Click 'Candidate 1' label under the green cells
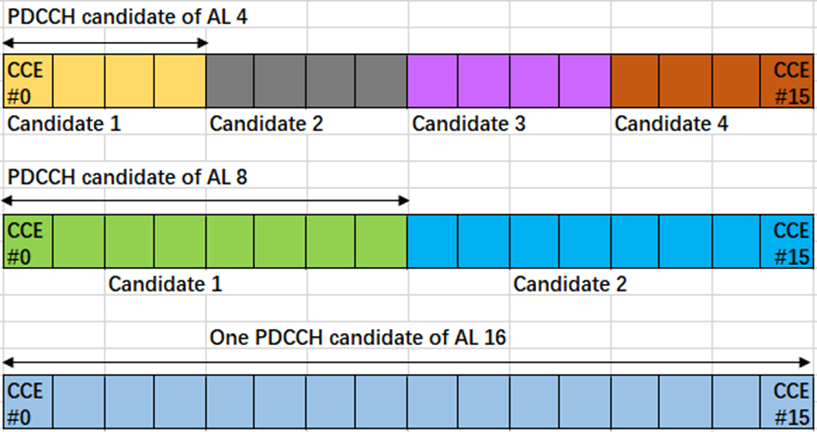The height and width of the screenshot is (432, 817). 165,284
